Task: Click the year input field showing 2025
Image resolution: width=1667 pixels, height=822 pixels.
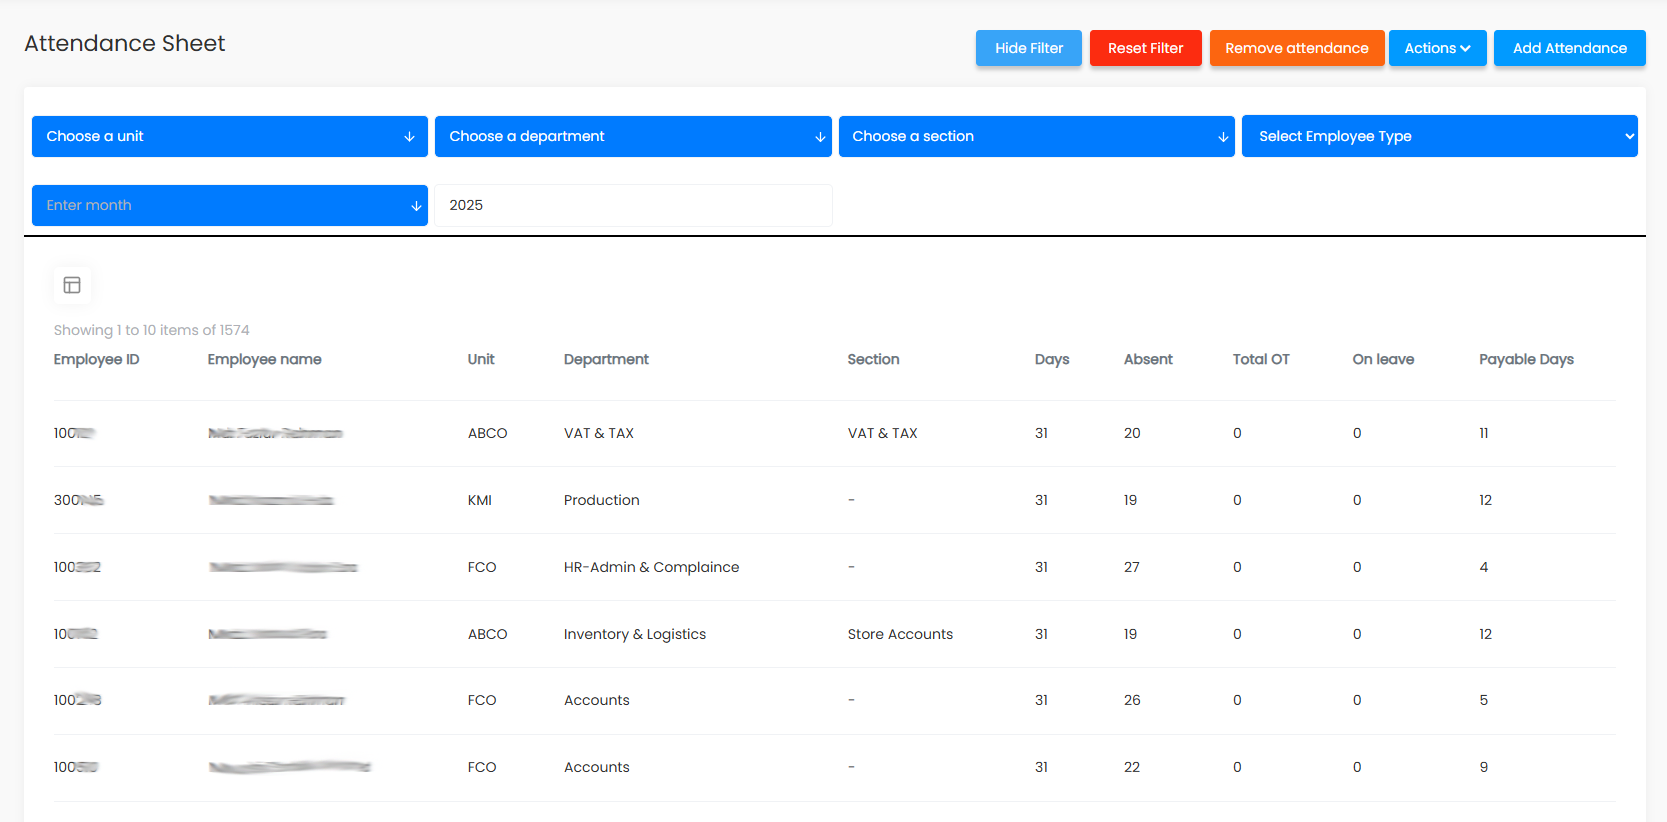Action: click(633, 206)
